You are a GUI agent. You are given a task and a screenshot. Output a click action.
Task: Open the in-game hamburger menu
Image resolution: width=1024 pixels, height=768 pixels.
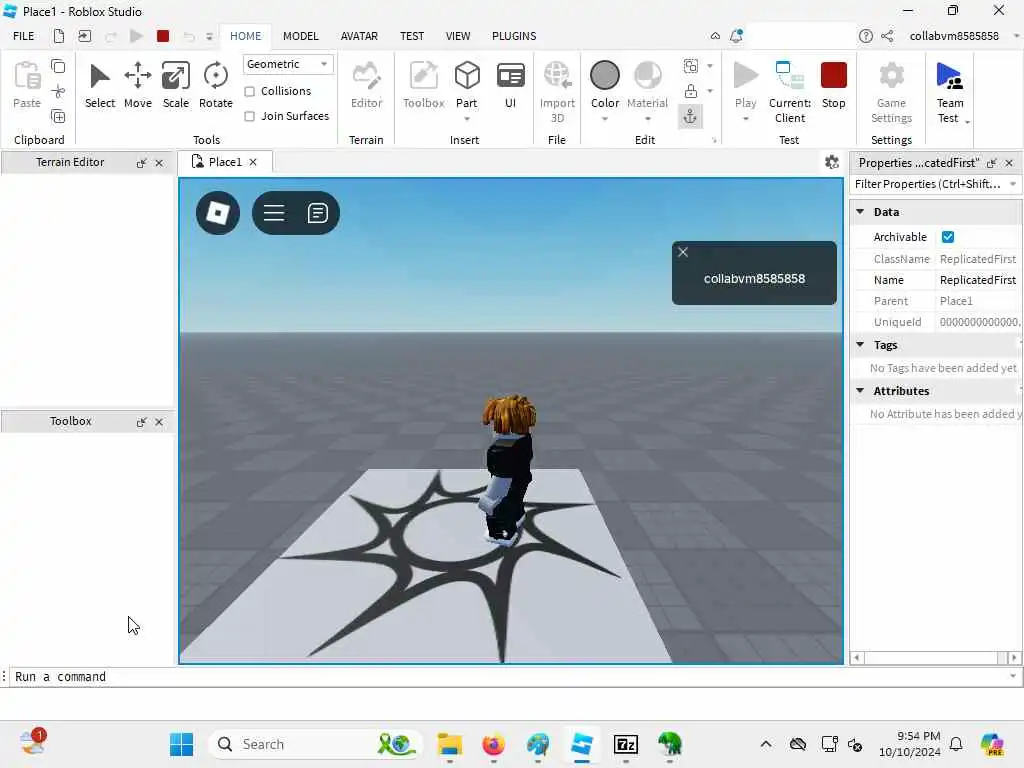tap(274, 213)
